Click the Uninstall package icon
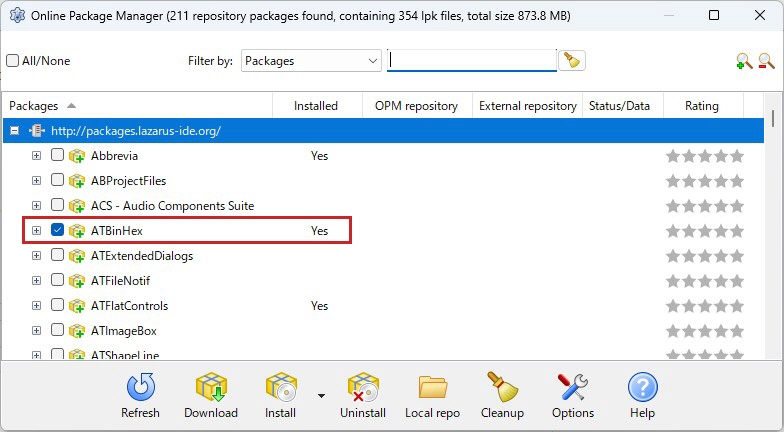 coord(362,387)
